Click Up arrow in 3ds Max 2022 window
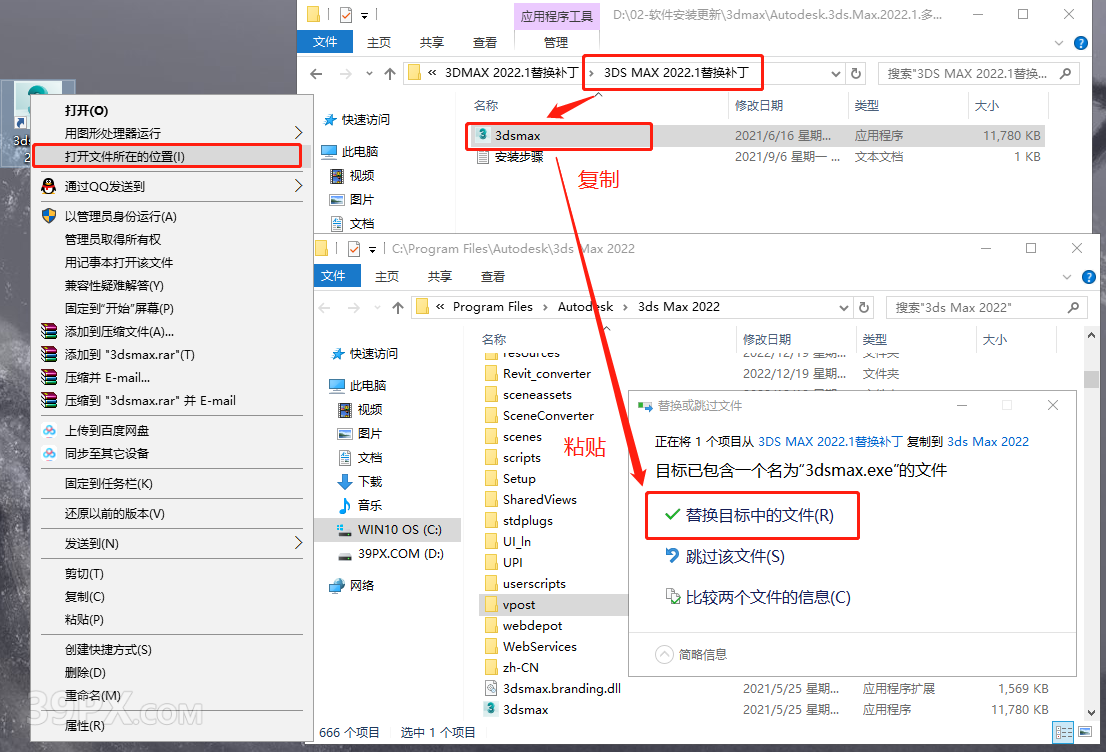 (398, 308)
